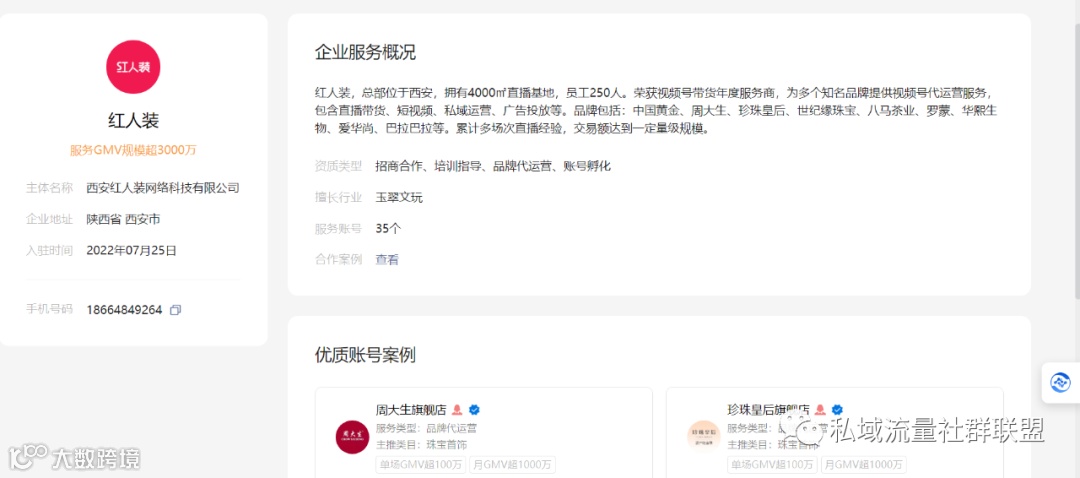Click the 擅长行业 field label
This screenshot has height=478, width=1080.
coord(338,198)
